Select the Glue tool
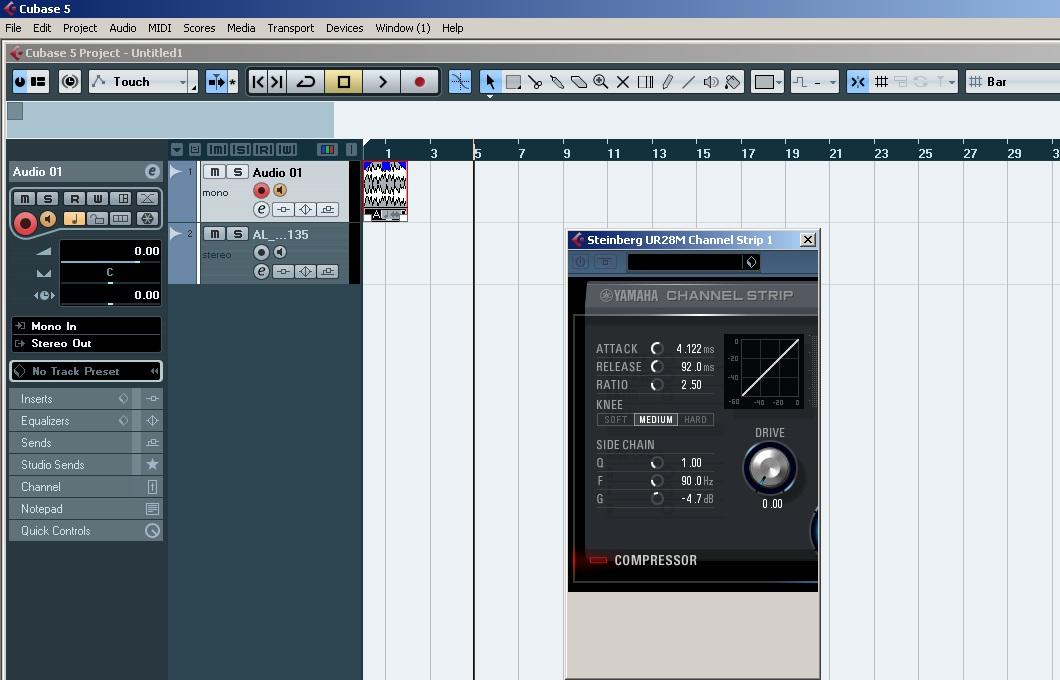 pyautogui.click(x=557, y=82)
